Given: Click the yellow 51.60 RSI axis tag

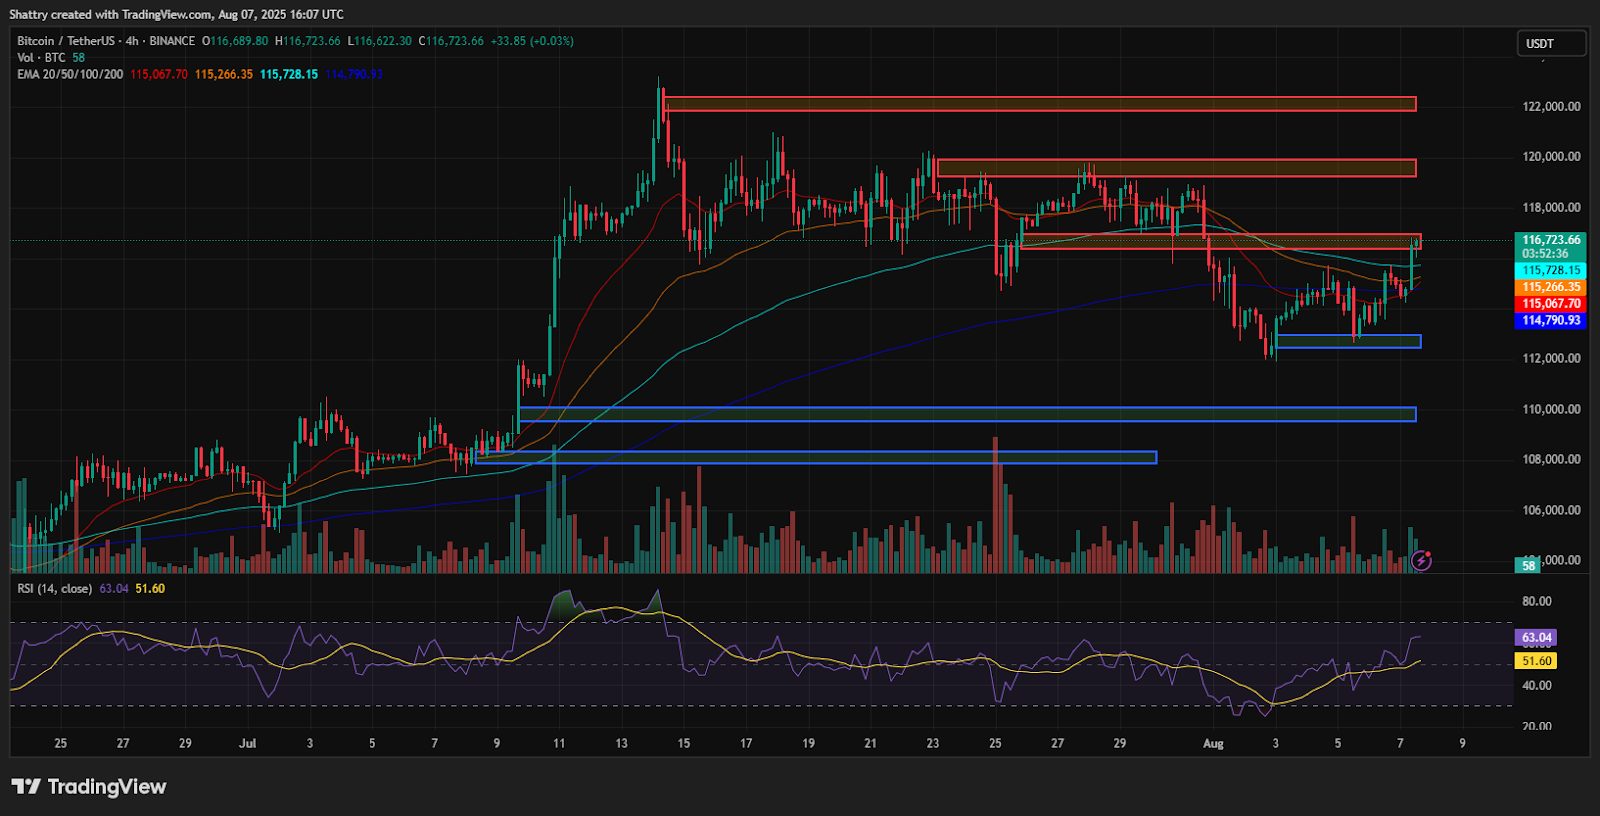Looking at the screenshot, I should pos(1536,661).
